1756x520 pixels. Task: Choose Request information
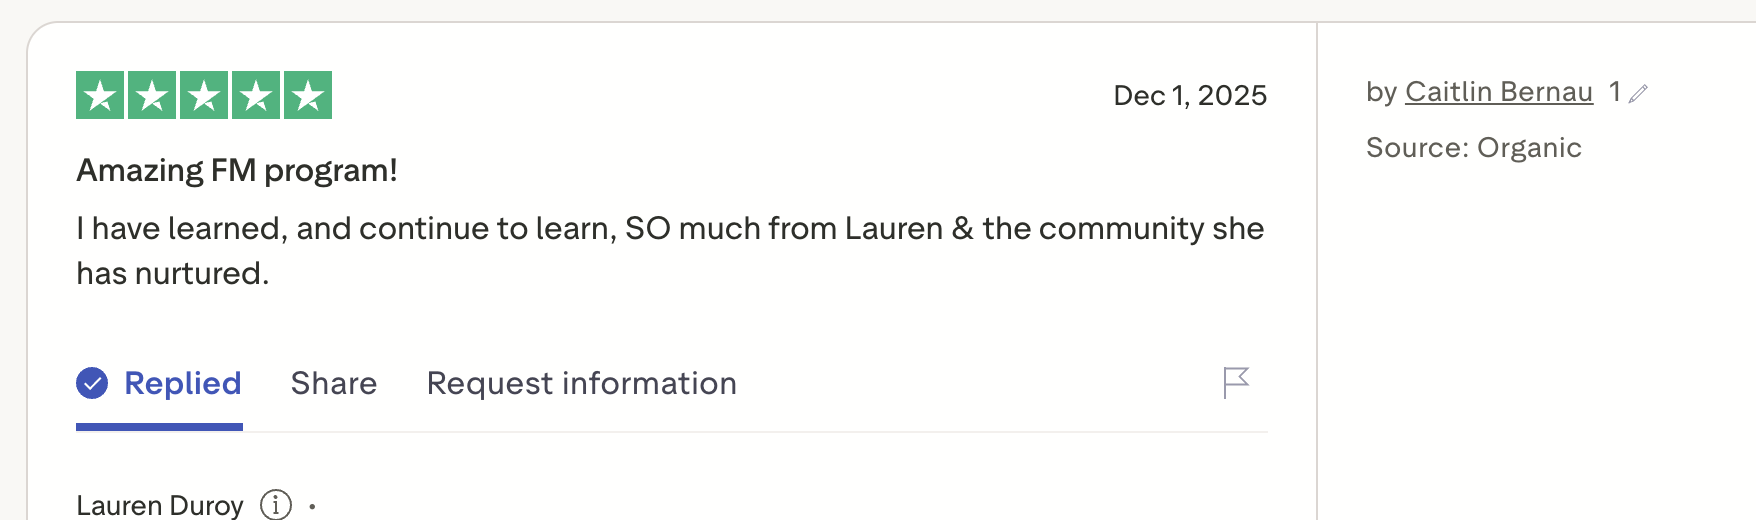pos(581,383)
